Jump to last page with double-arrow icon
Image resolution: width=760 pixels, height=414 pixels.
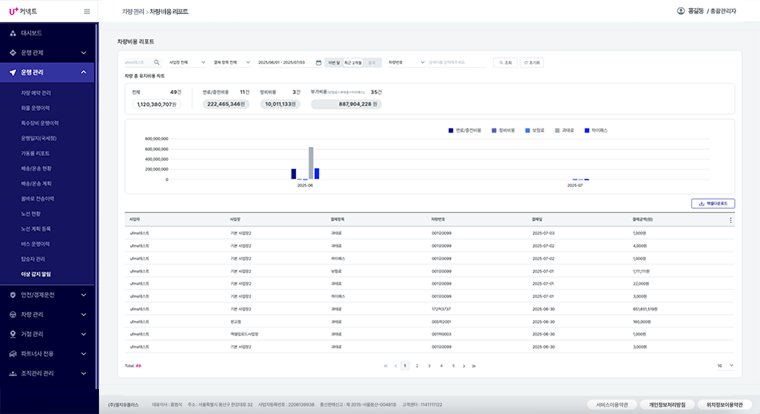474,366
